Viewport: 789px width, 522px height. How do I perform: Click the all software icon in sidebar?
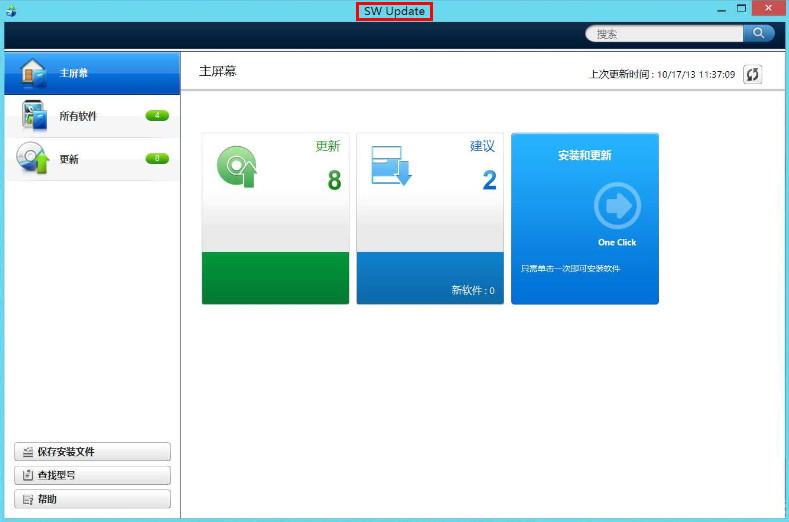click(34, 115)
